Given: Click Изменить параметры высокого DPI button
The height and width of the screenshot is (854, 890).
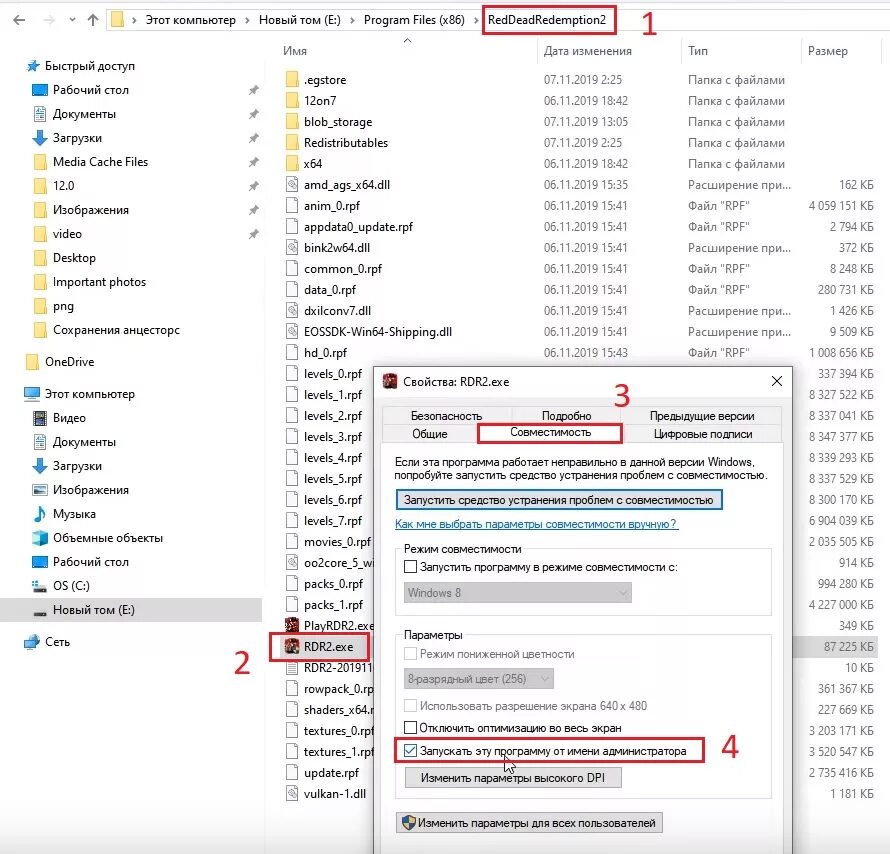Looking at the screenshot, I should (513, 778).
